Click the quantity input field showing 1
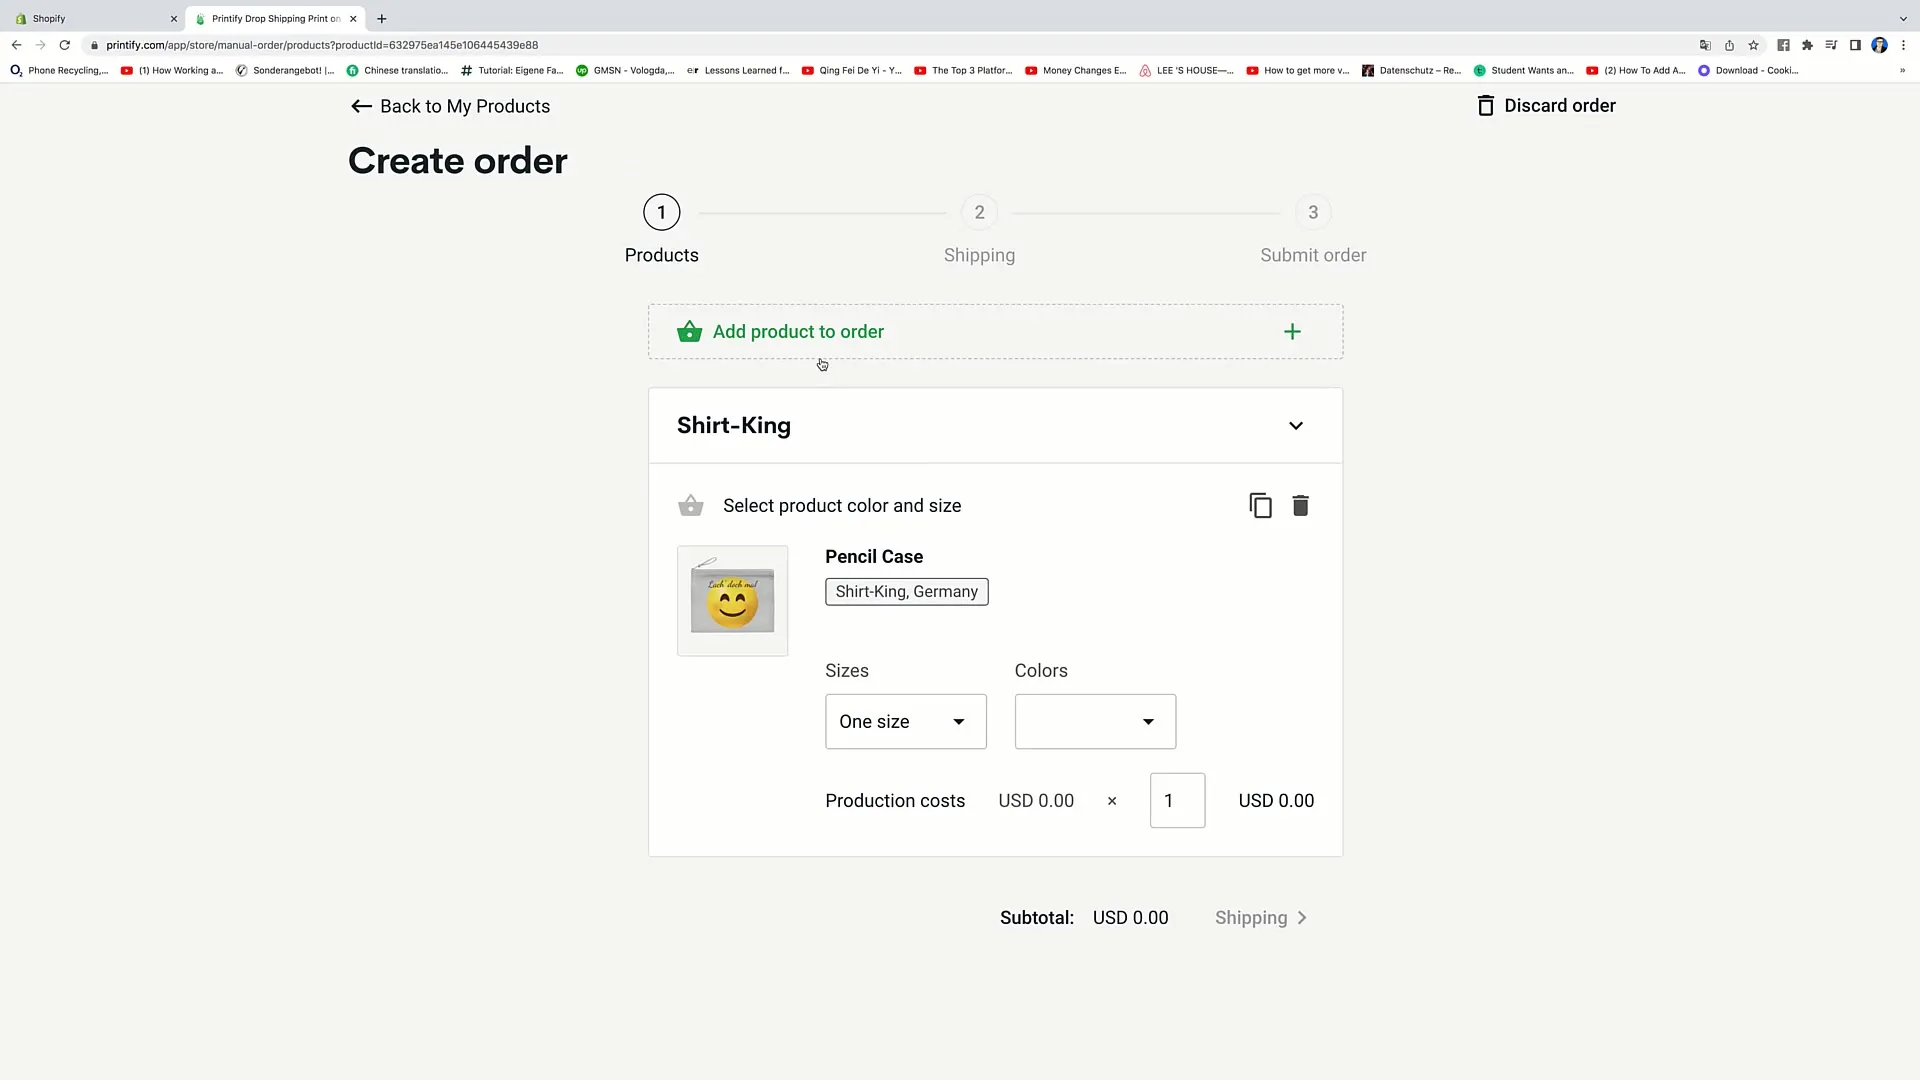This screenshot has height=1080, width=1920. click(1177, 800)
